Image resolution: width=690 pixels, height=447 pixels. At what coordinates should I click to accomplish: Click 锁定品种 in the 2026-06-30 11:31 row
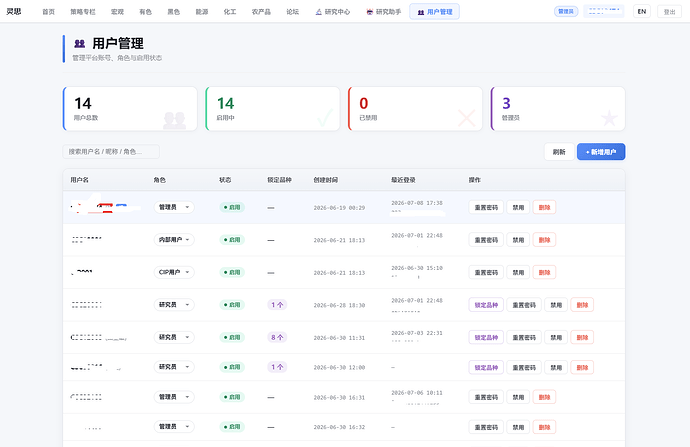(x=486, y=337)
